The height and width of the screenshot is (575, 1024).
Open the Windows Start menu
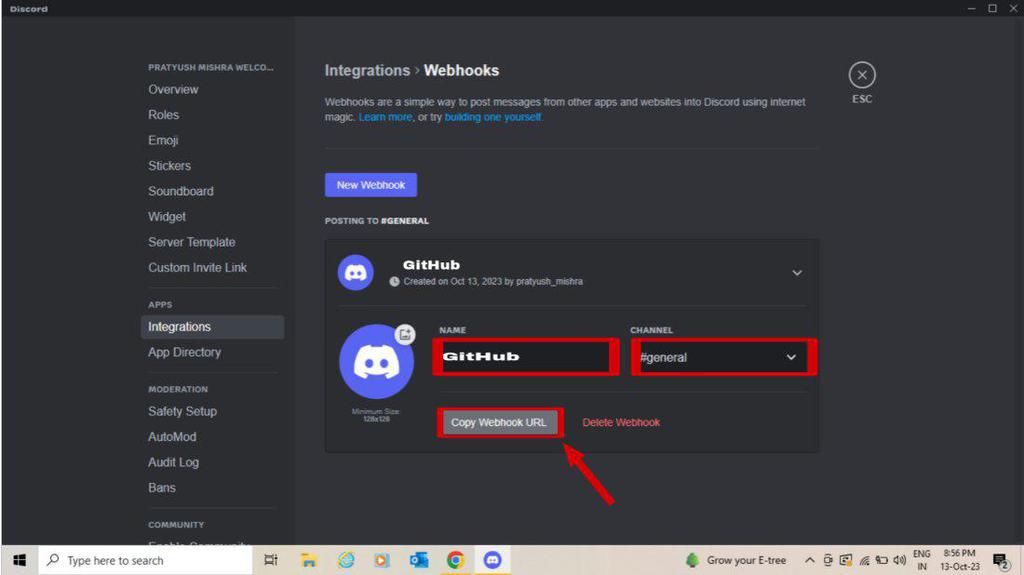[20, 560]
